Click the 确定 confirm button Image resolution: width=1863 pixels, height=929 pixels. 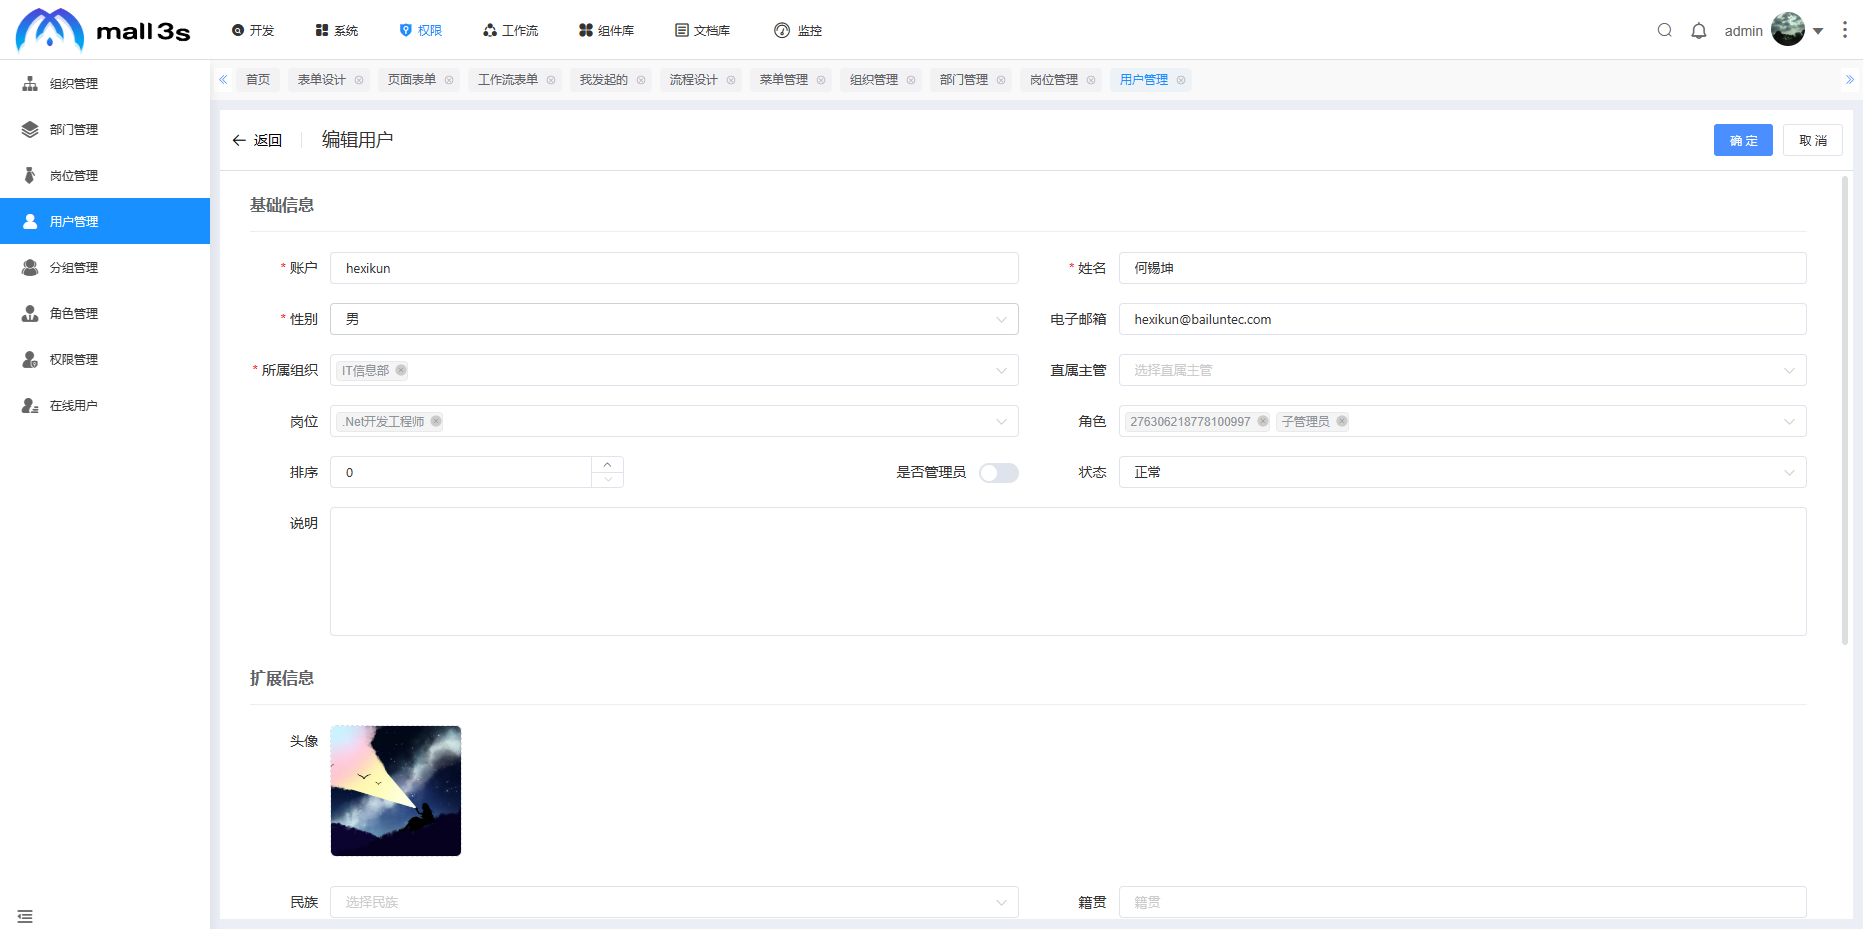(1743, 140)
